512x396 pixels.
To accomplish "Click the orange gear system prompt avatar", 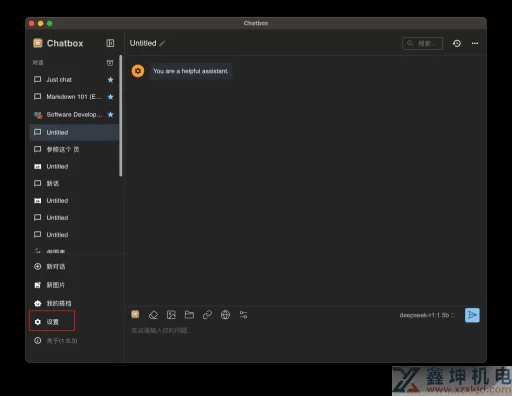I will click(138, 71).
